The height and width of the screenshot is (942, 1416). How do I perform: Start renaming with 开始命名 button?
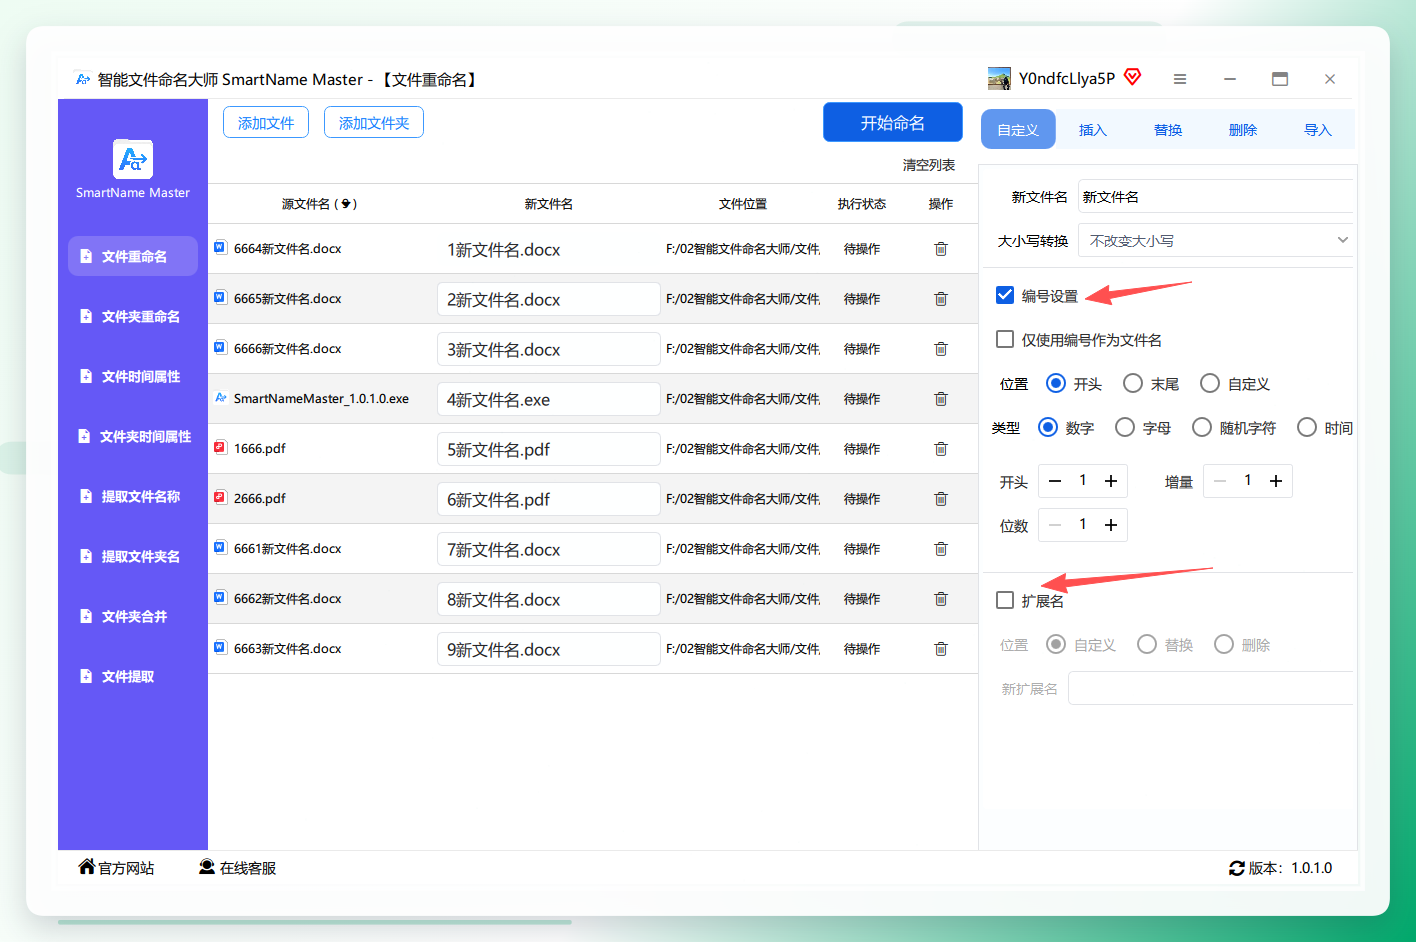click(x=893, y=122)
